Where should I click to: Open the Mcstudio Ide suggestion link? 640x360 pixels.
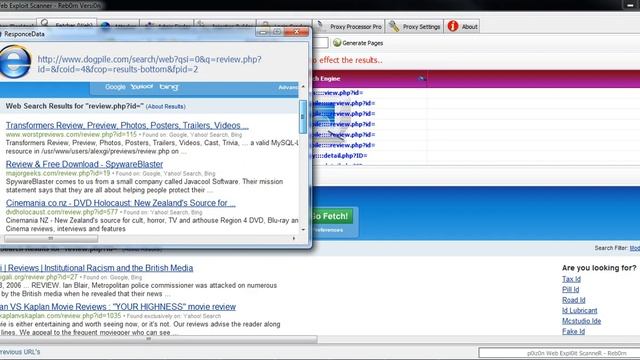pyautogui.click(x=581, y=321)
